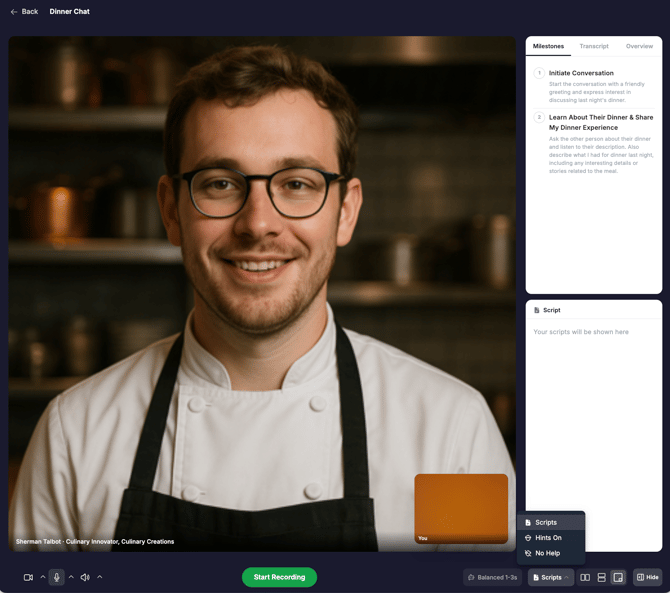
Task: Start Recording the session
Action: [x=279, y=577]
